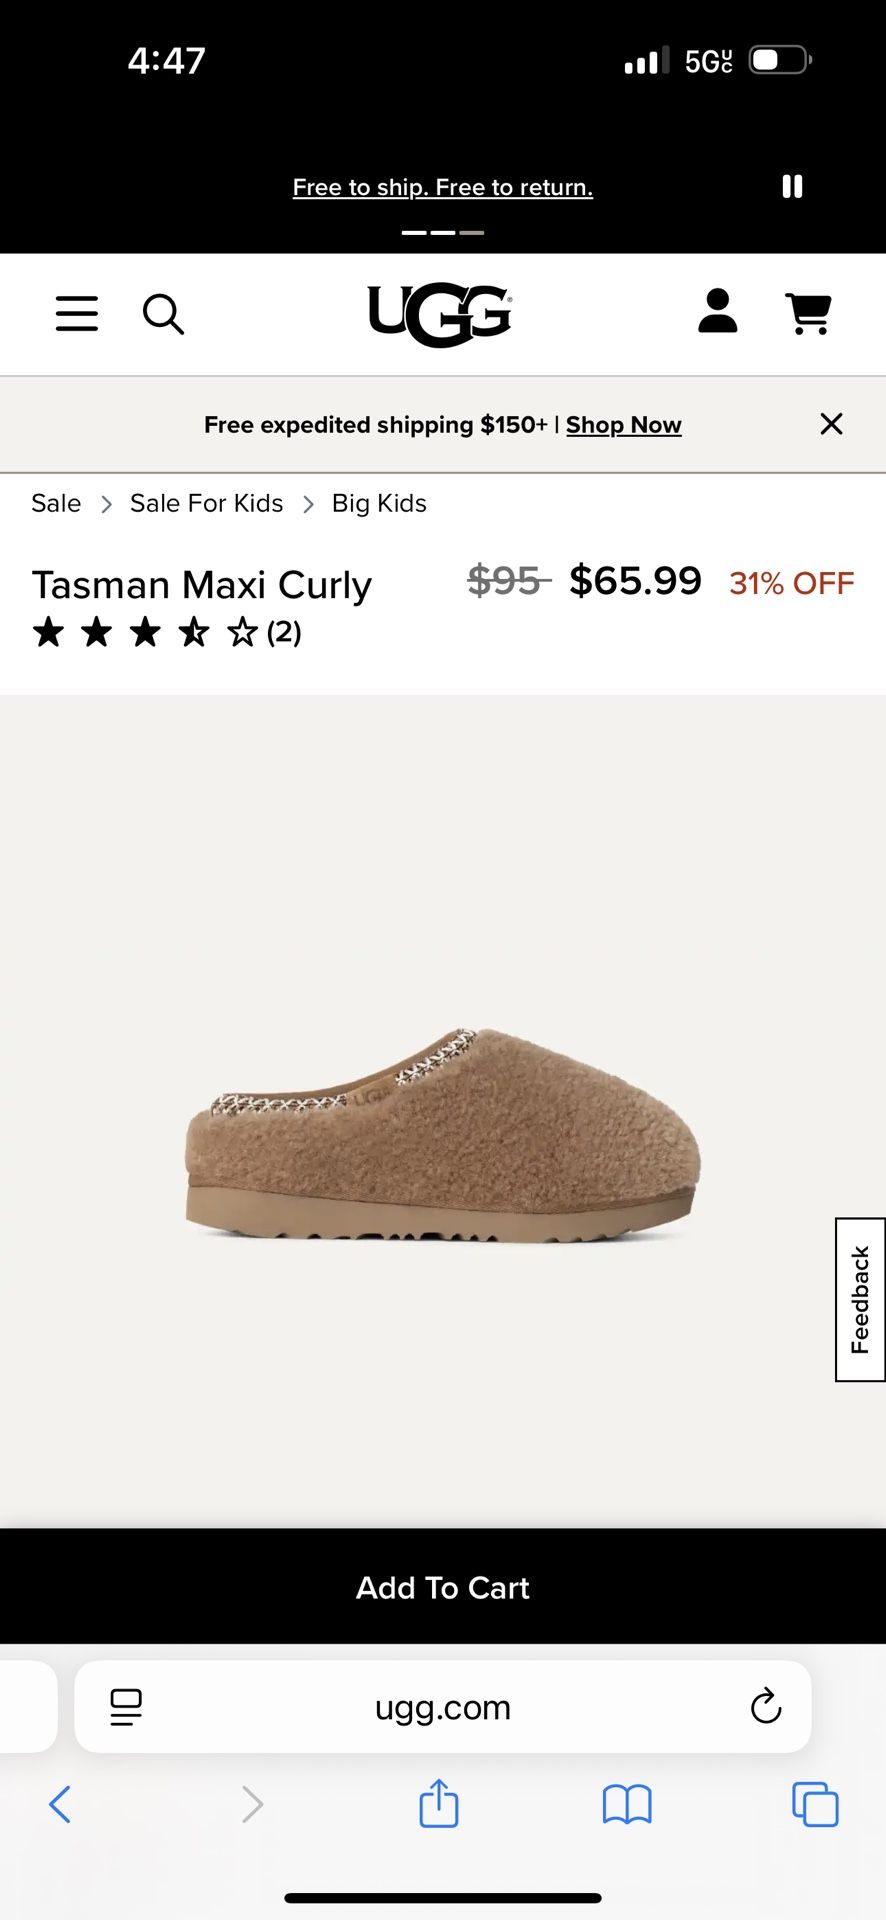The image size is (886, 1920).
Task: Tap the search magnifier icon
Action: click(x=163, y=314)
